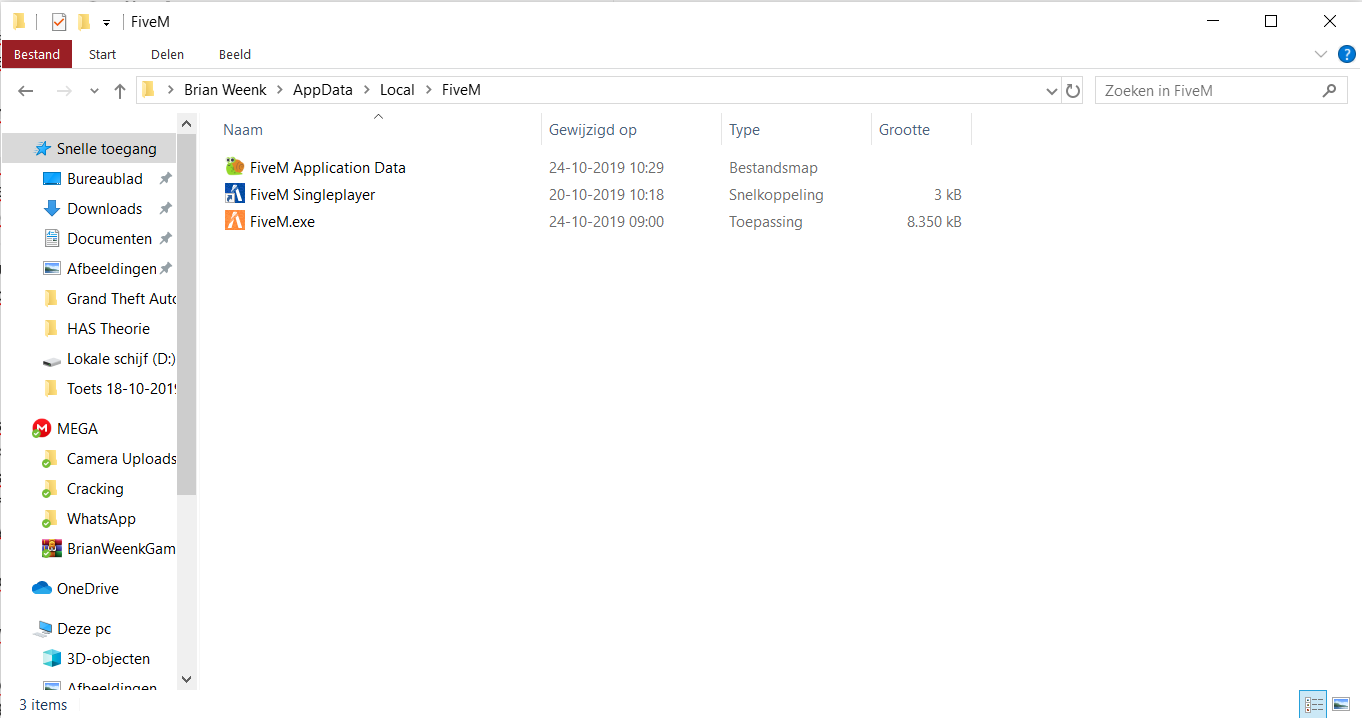Screen dimensions: 1362x718
Task: Select the FiveM Application Data folder icon
Action: tap(235, 168)
